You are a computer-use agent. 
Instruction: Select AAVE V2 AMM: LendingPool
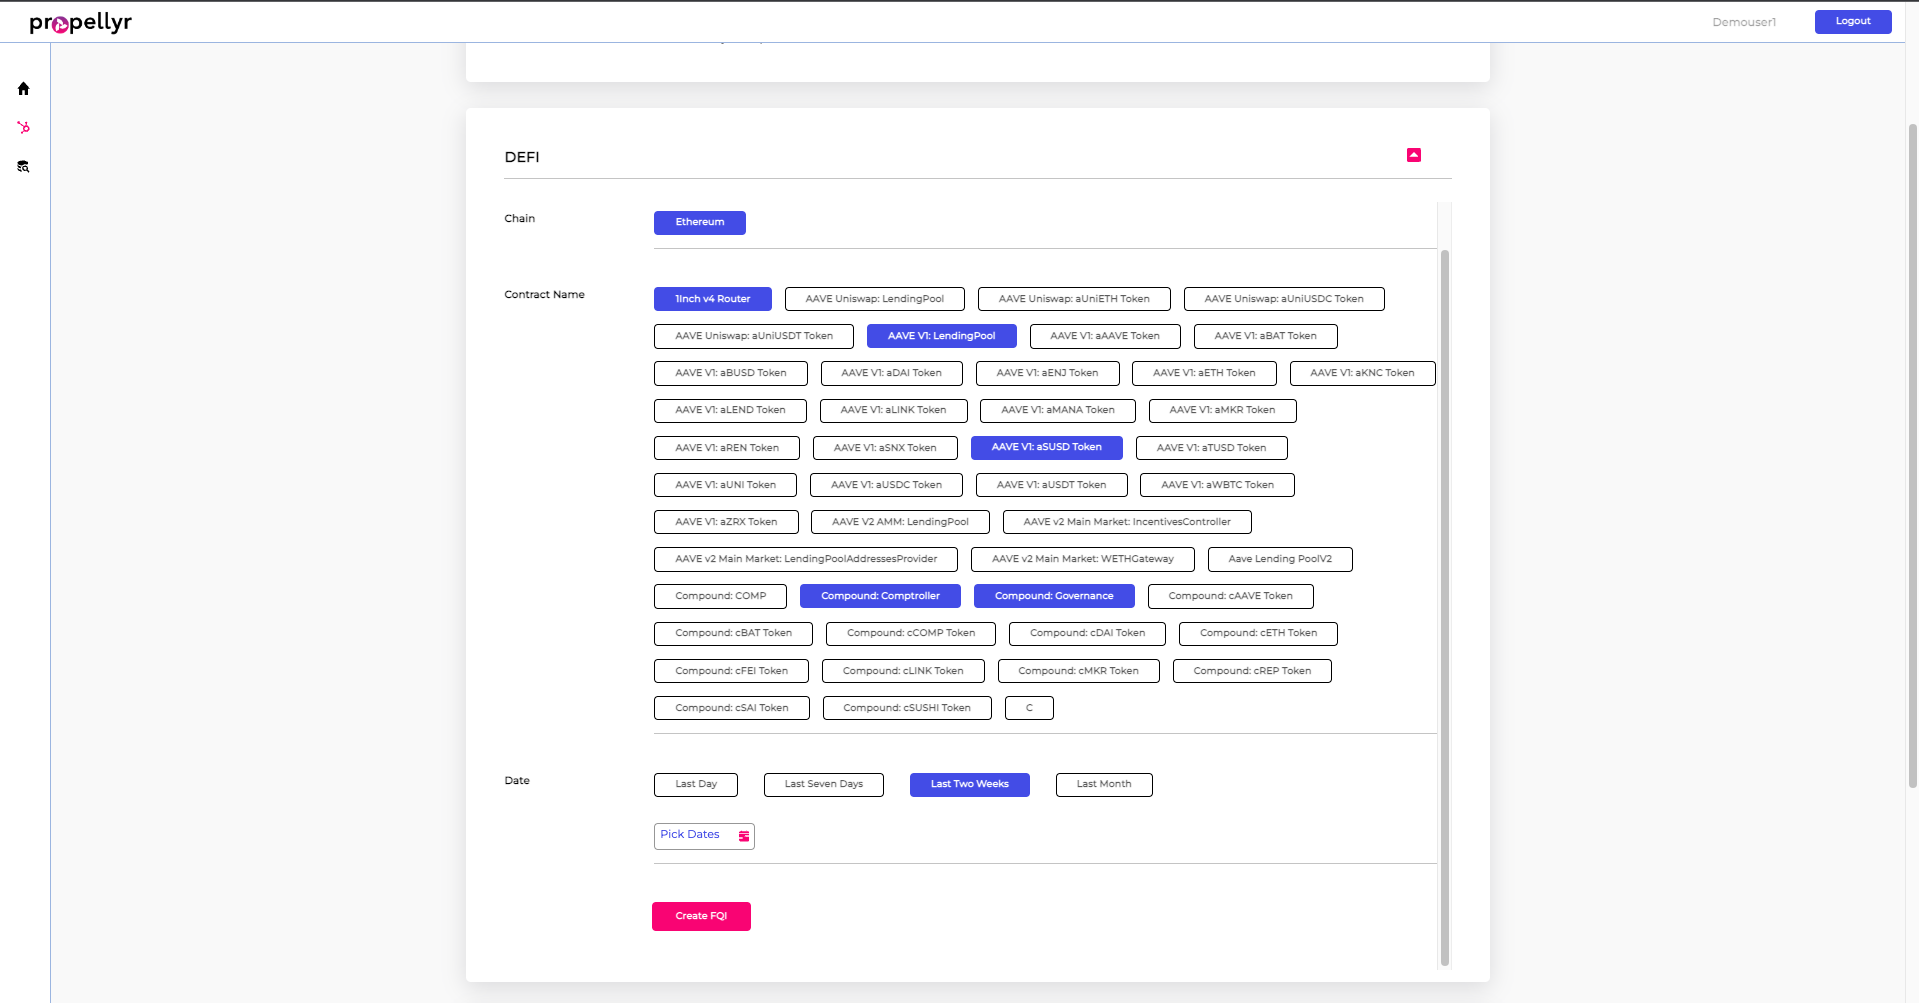[x=901, y=522]
